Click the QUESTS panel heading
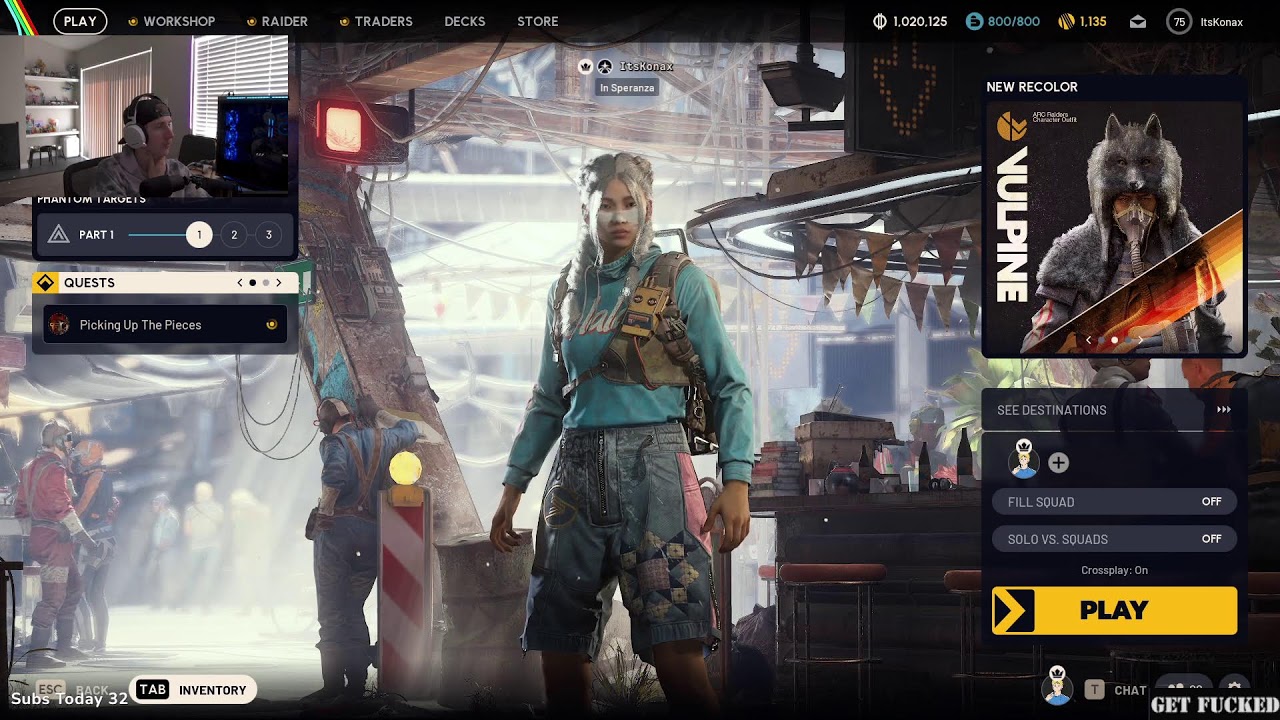Screen dimensions: 1280x720 pos(89,283)
